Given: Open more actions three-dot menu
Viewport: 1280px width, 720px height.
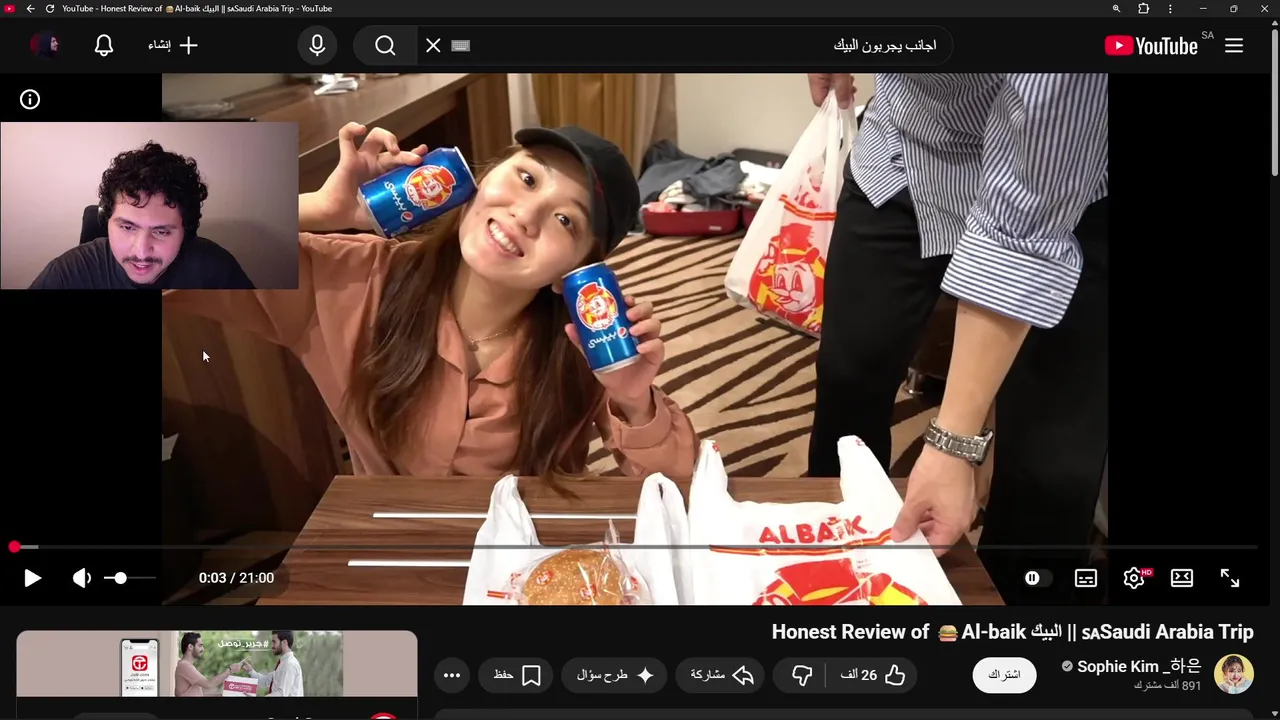Looking at the screenshot, I should tap(452, 675).
